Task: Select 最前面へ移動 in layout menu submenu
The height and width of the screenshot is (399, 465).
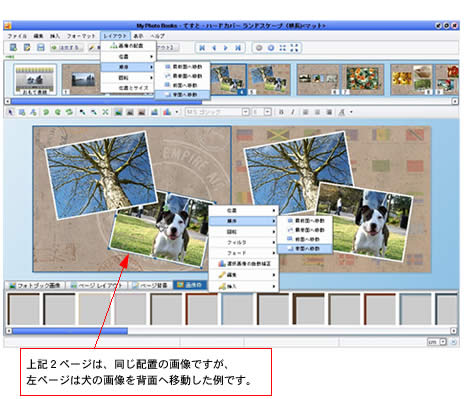Action: (x=183, y=67)
